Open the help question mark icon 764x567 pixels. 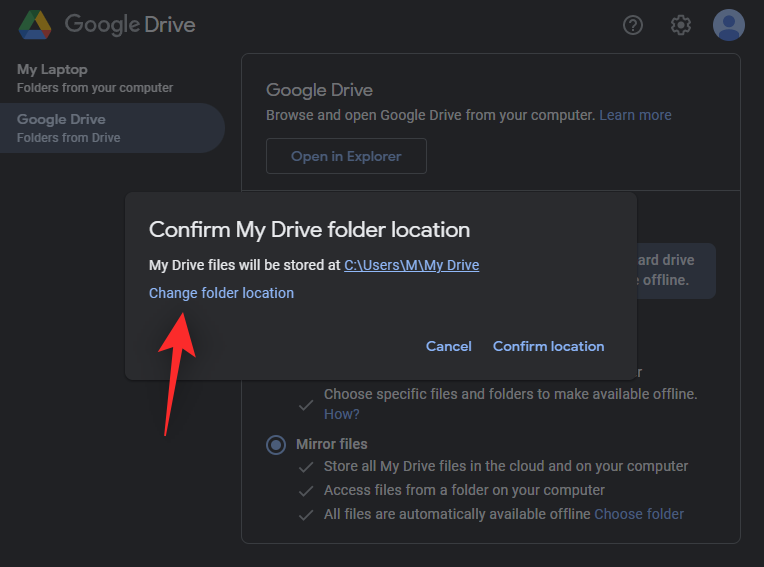point(632,25)
